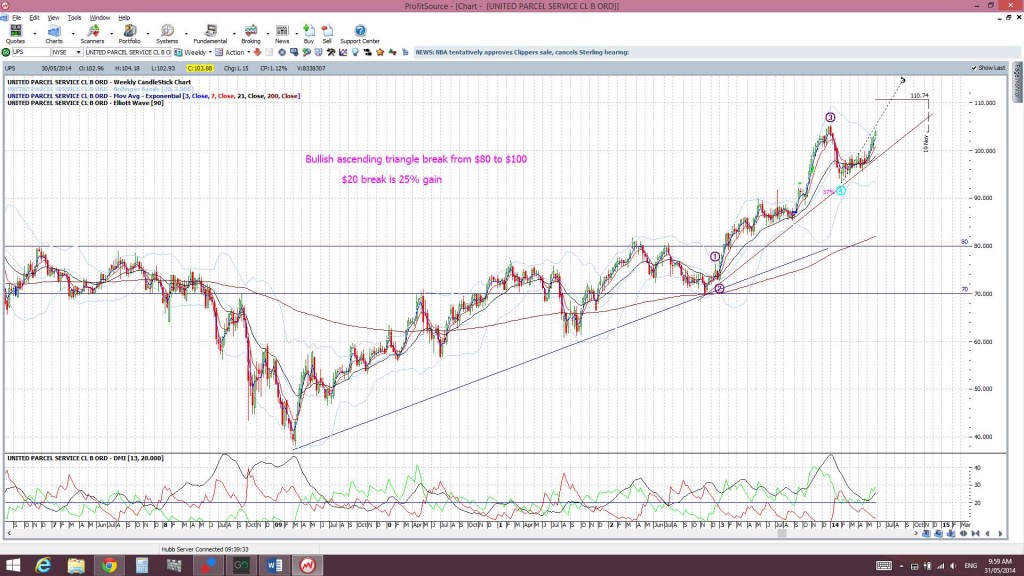The height and width of the screenshot is (576, 1024).
Task: Click the first blue chart icon at bottom right
Action: coord(926,534)
